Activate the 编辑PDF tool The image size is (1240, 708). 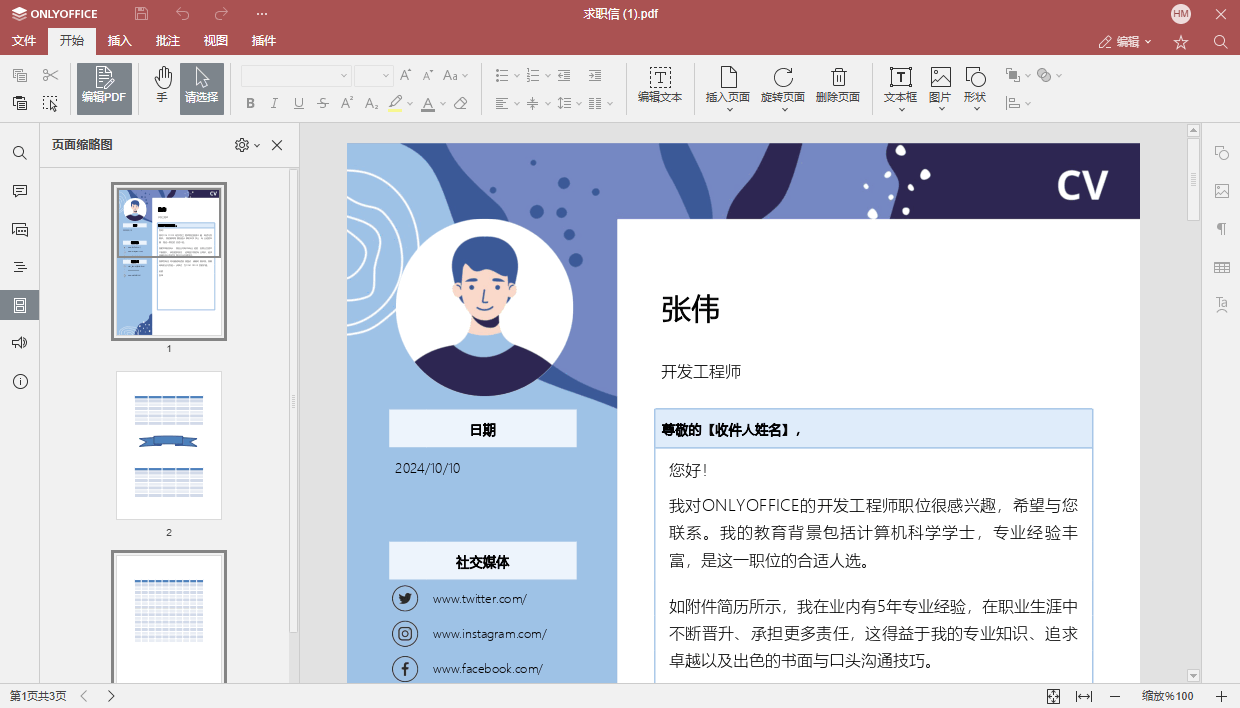[x=103, y=87]
